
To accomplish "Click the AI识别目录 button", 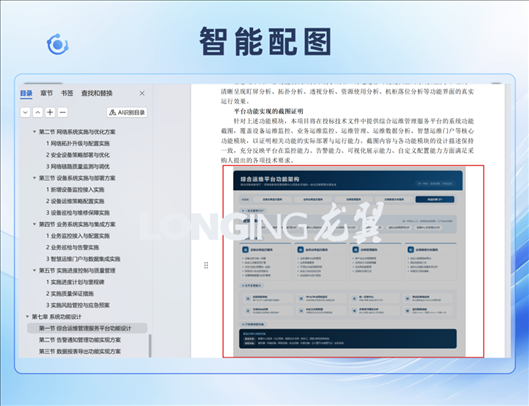I will pyautogui.click(x=127, y=112).
